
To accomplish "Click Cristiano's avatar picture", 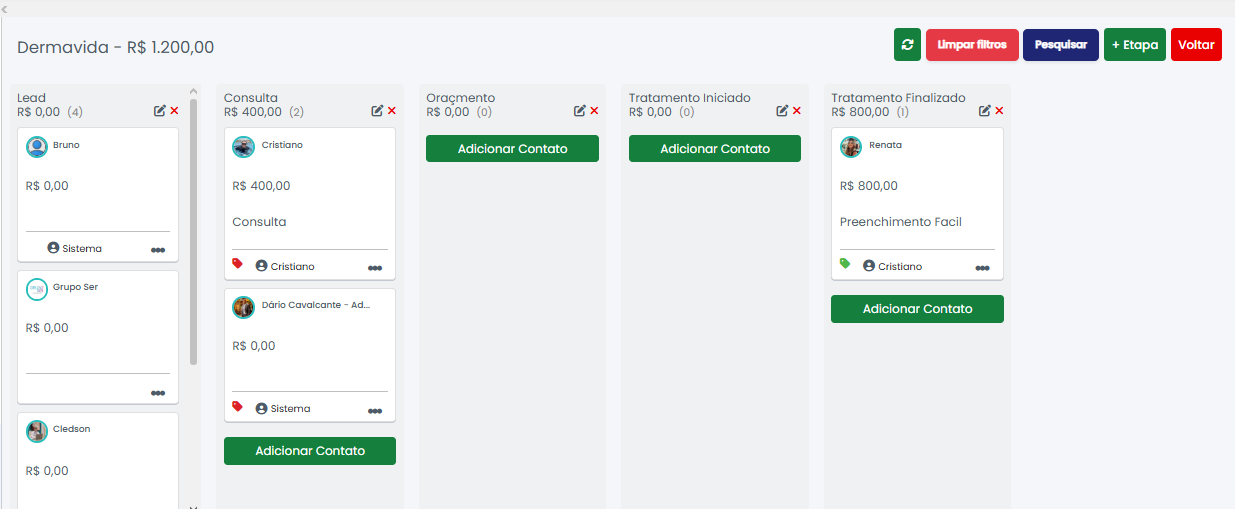I will pos(243,147).
